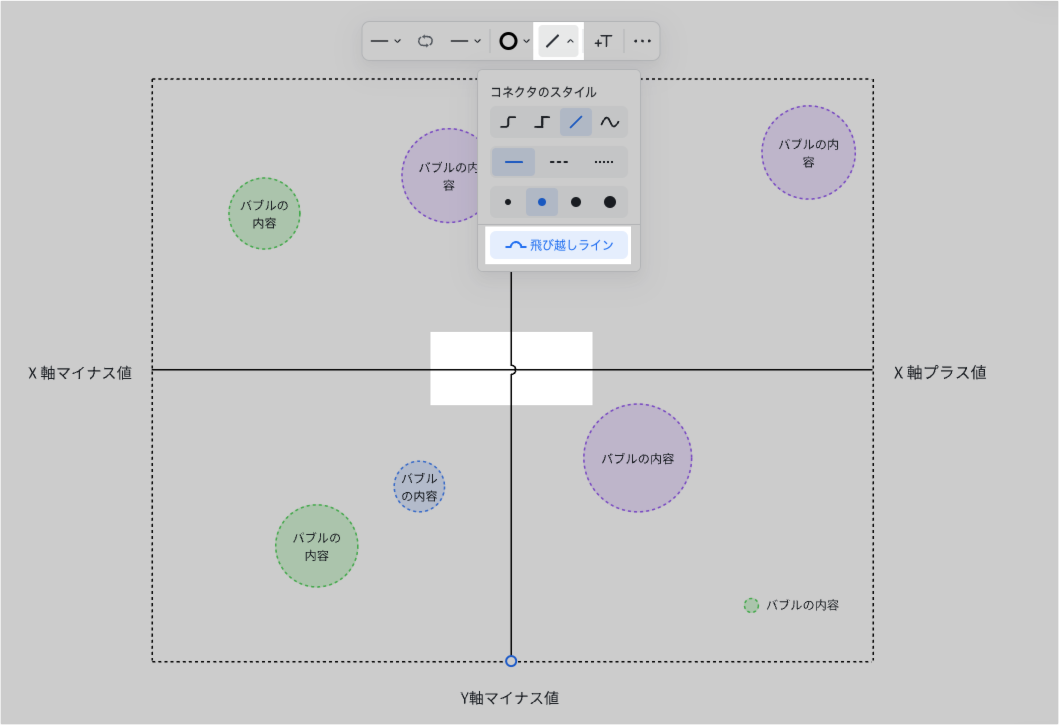This screenshot has width=1059, height=725.
Task: Choose the straight line connector style
Action: point(576,122)
